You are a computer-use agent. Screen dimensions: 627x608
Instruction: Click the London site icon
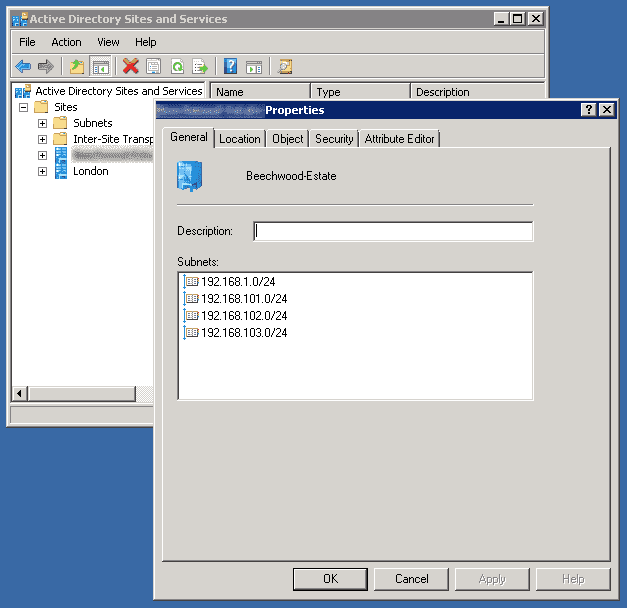[x=61, y=171]
